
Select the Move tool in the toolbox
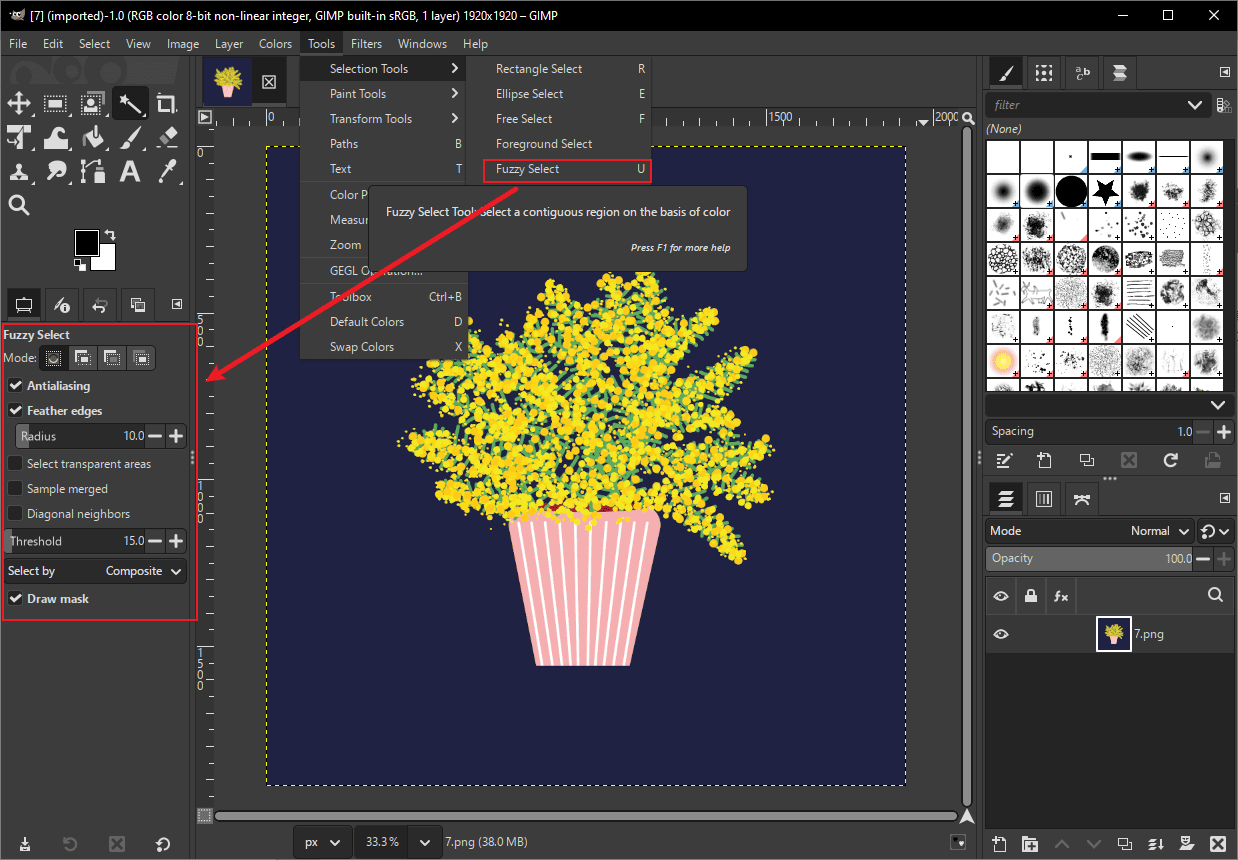[18, 103]
